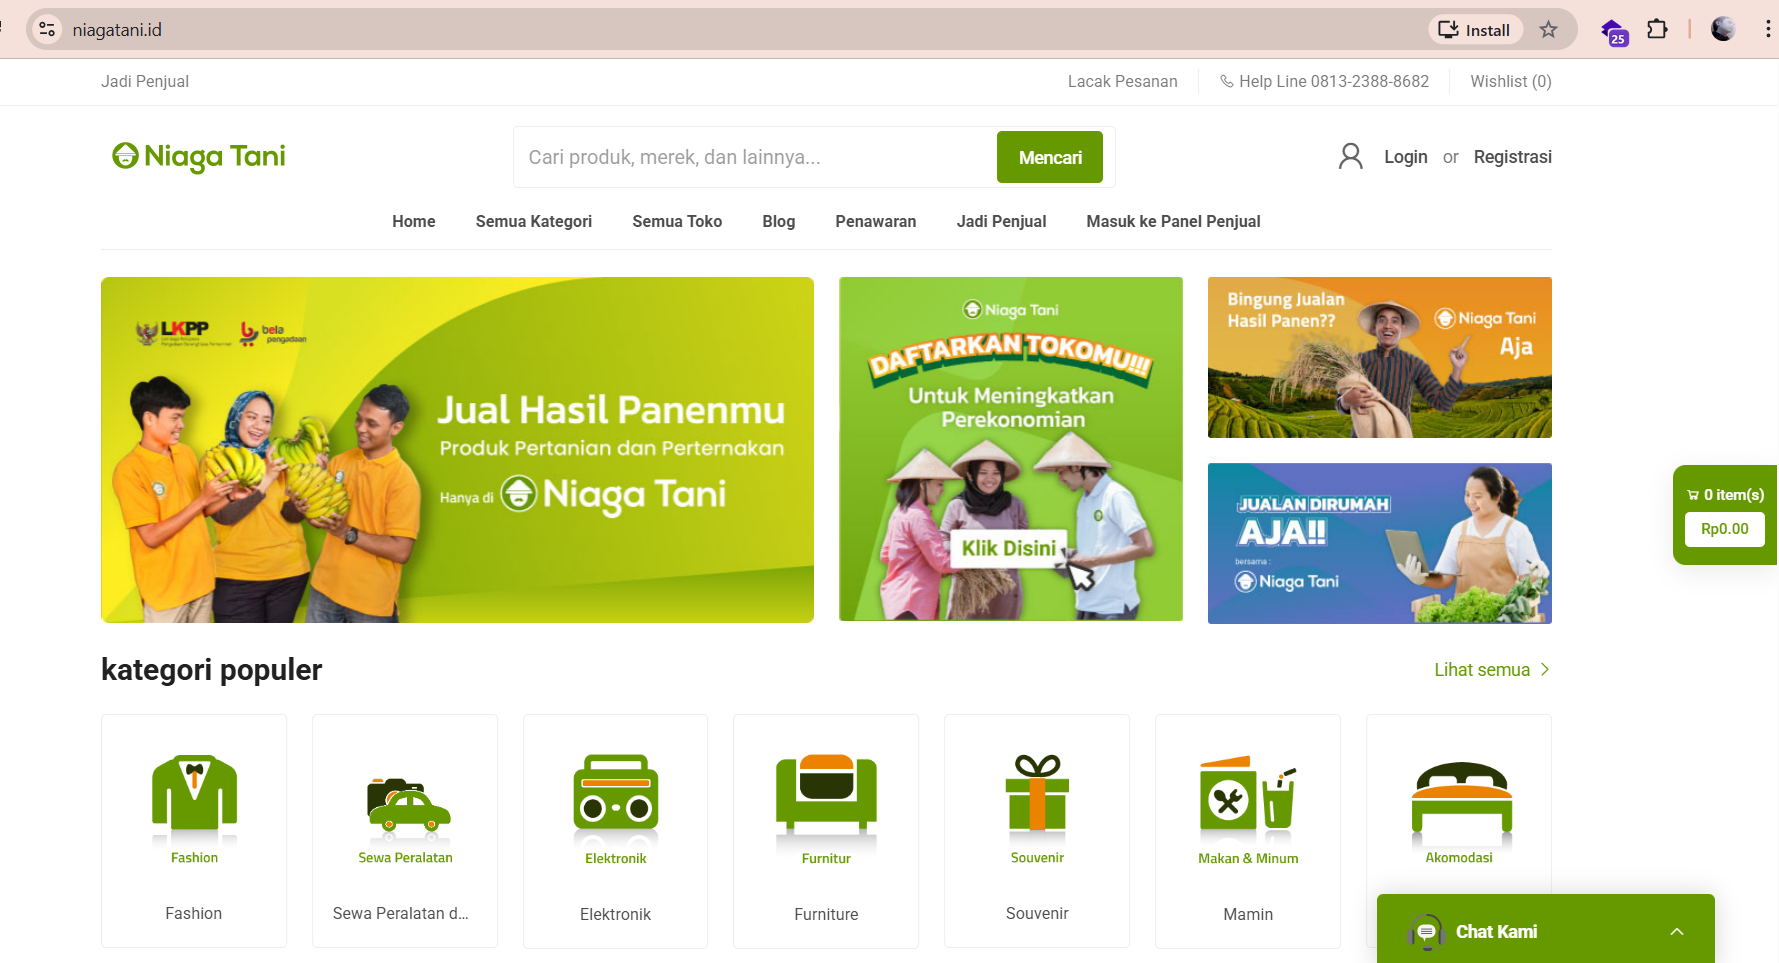Image resolution: width=1779 pixels, height=963 pixels.
Task: Open the Registrasi link
Action: pos(1512,156)
